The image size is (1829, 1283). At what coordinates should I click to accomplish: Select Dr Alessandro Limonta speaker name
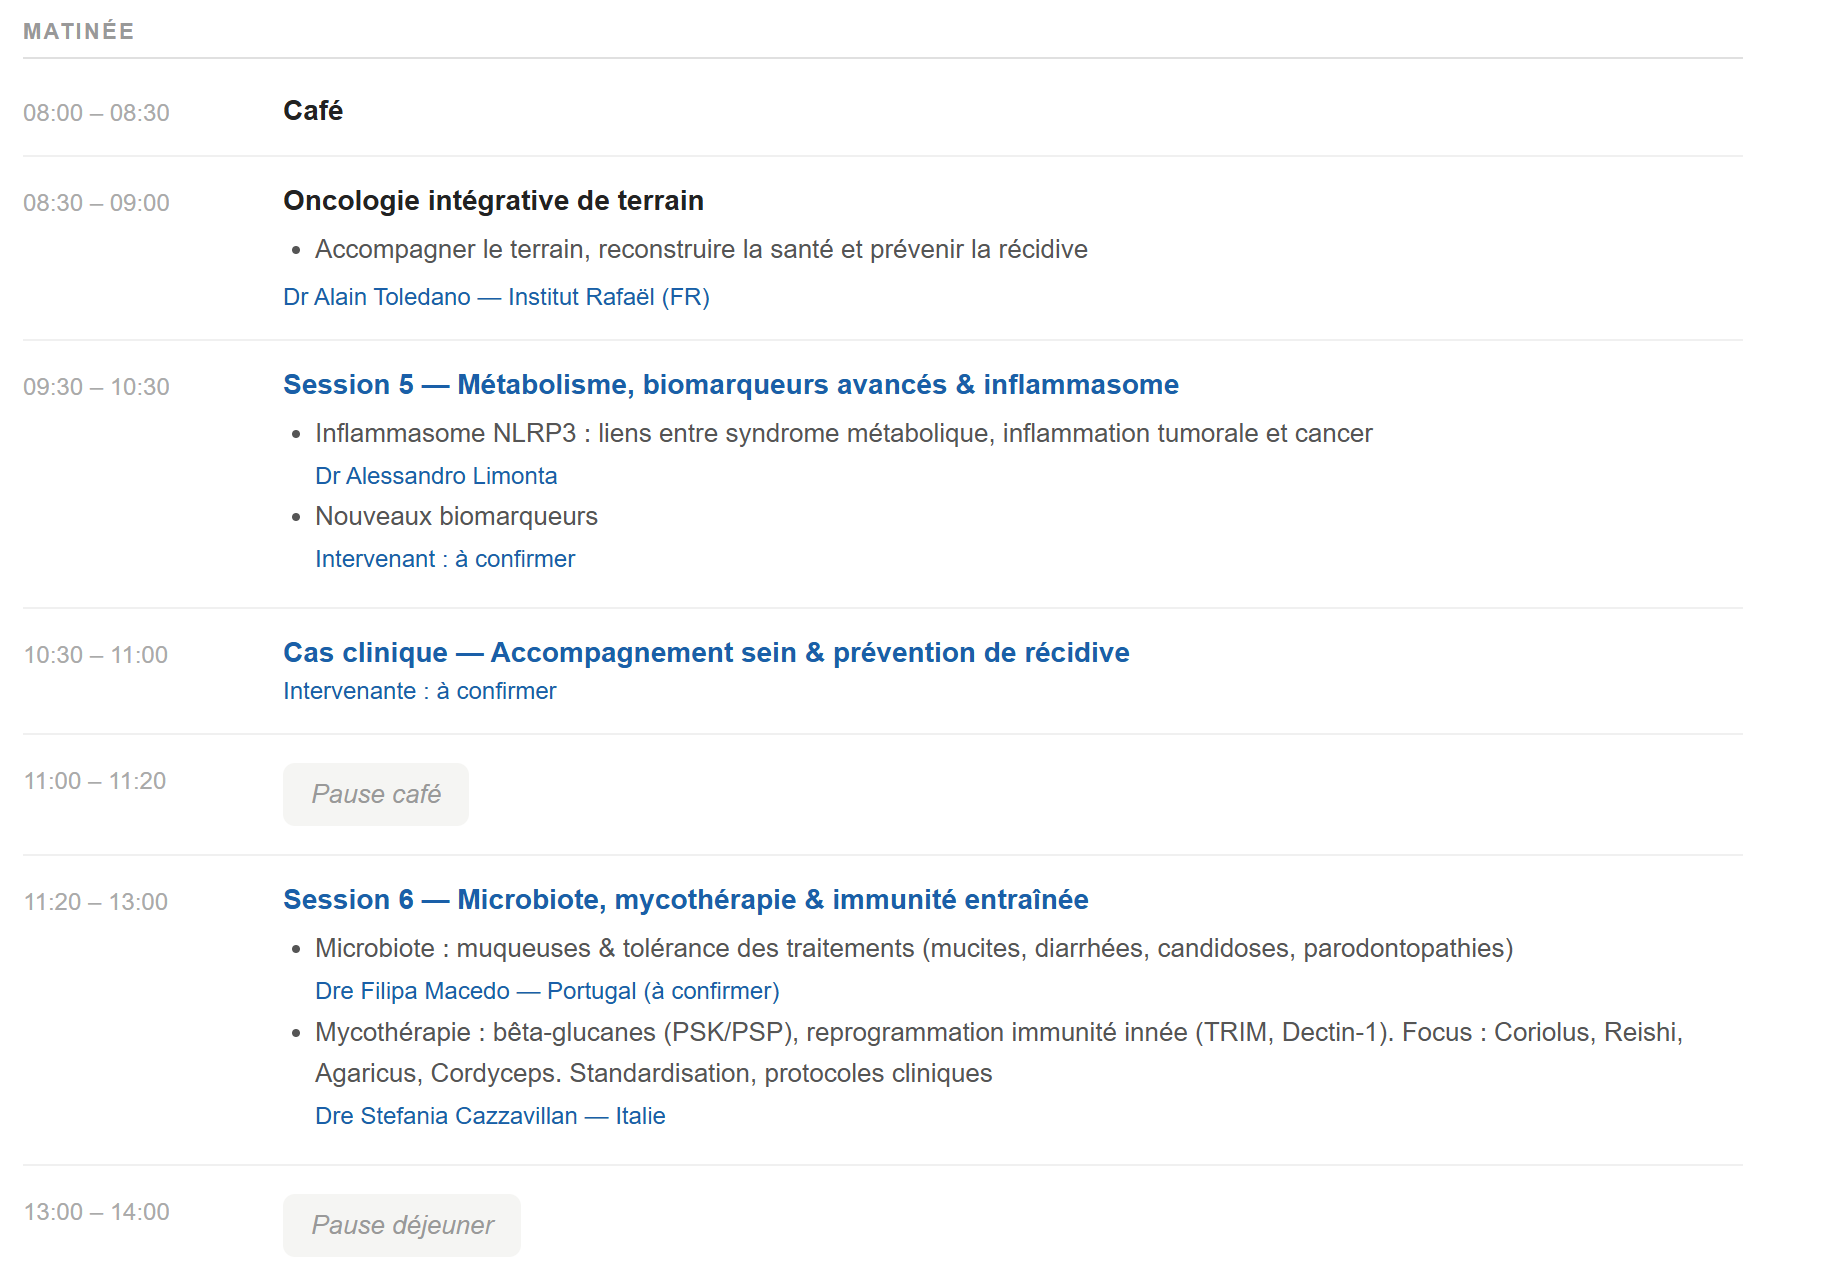coord(436,476)
